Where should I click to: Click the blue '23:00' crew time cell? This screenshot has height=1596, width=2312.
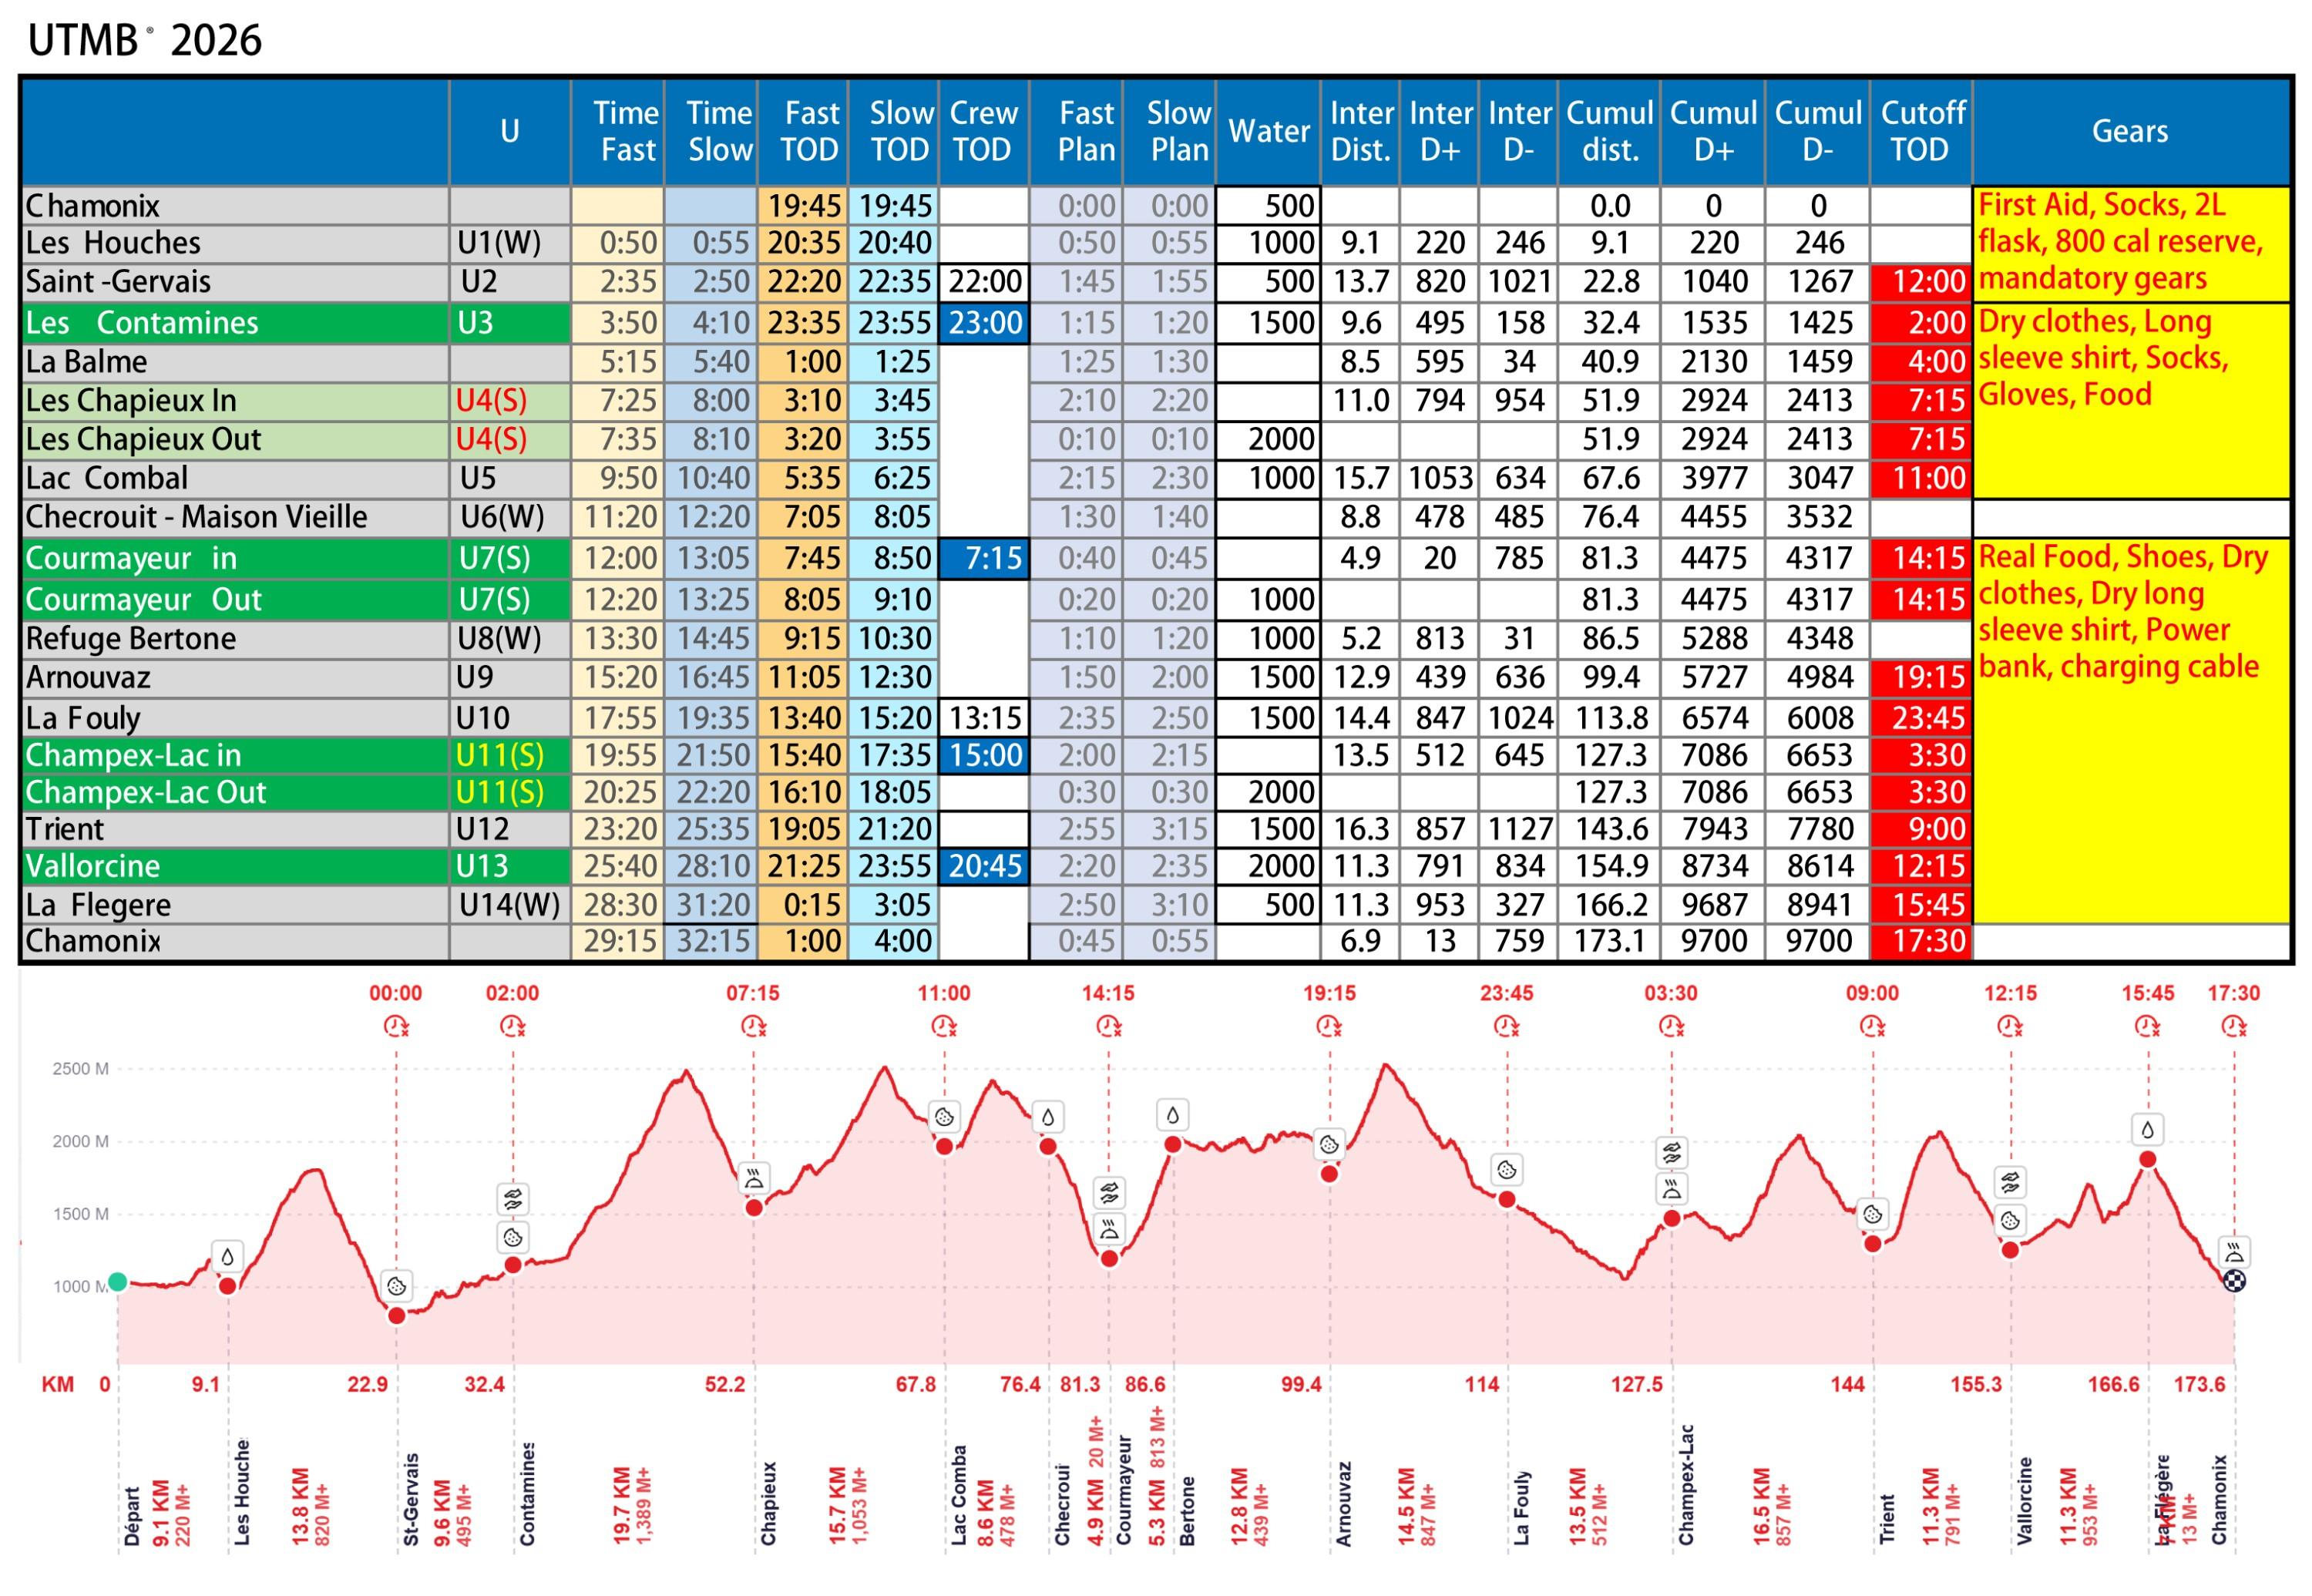[x=984, y=323]
